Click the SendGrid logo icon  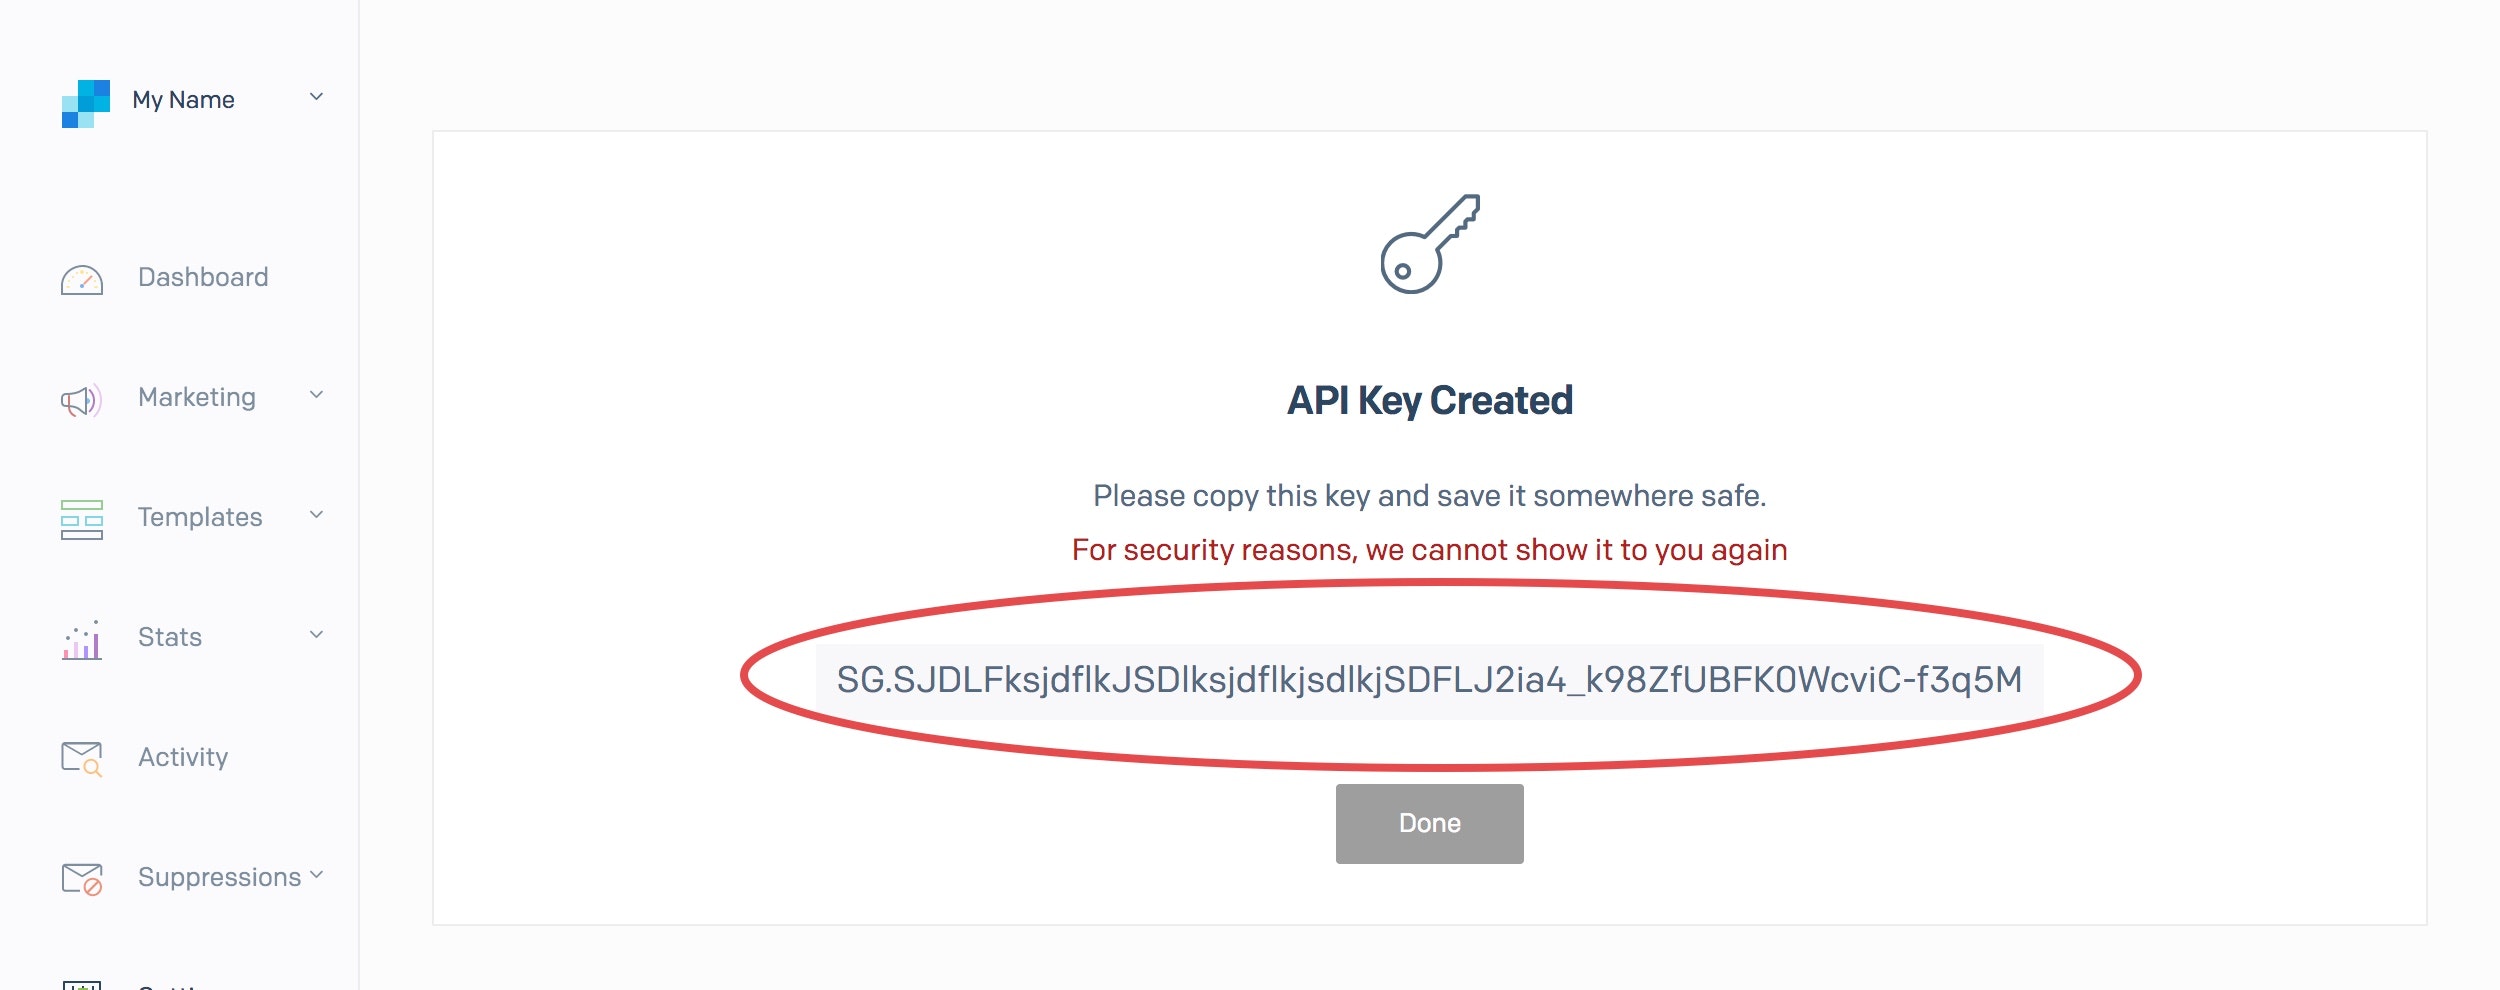[86, 103]
